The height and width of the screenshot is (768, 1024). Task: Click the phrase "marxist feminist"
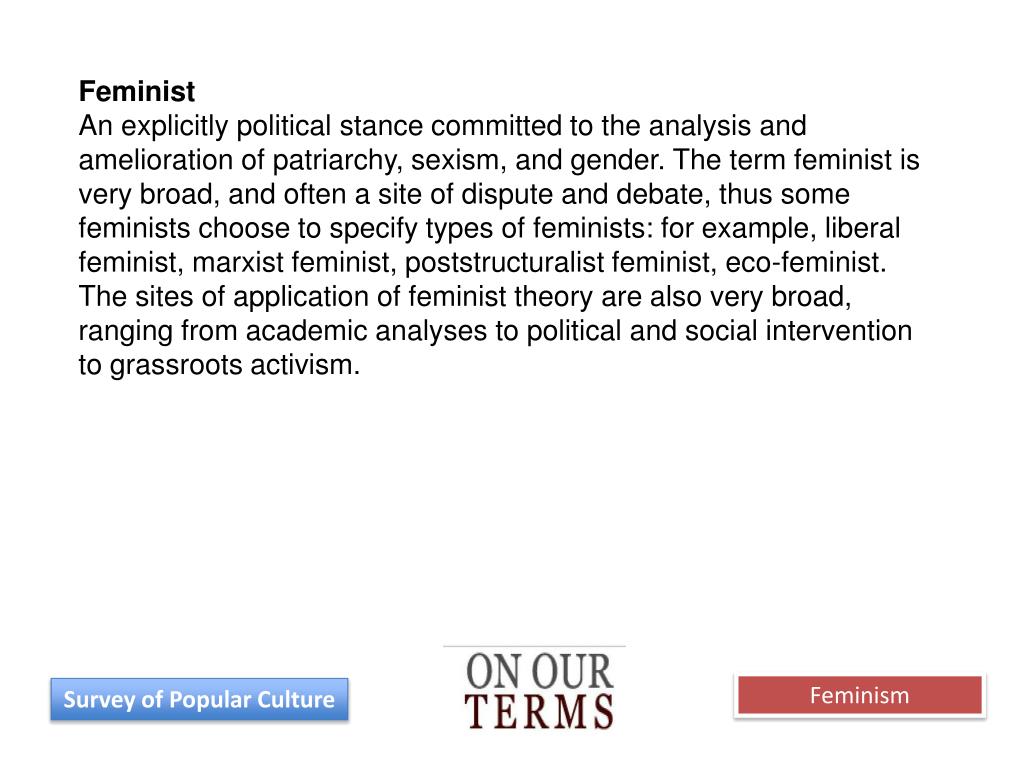[x=295, y=263]
